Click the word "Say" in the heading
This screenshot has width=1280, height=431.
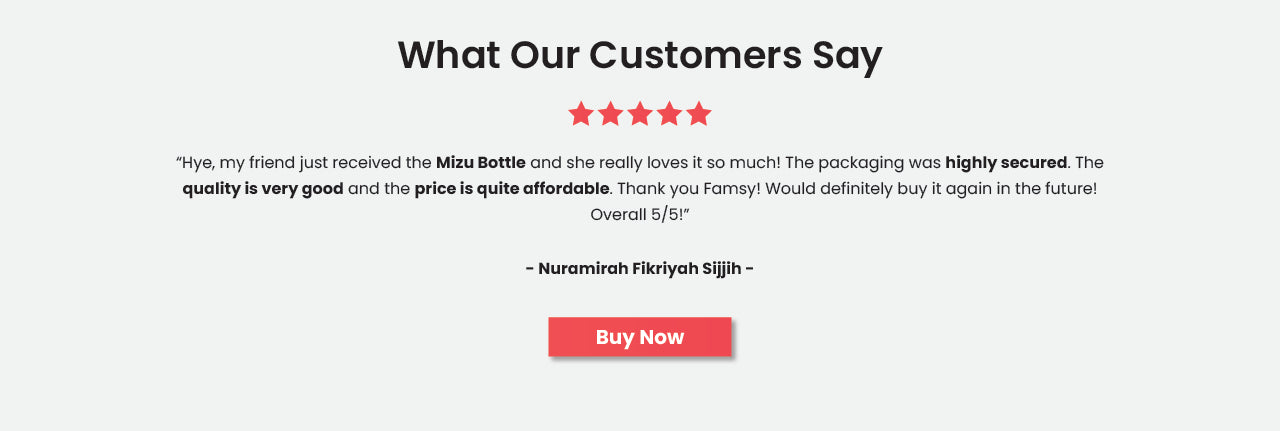point(847,55)
